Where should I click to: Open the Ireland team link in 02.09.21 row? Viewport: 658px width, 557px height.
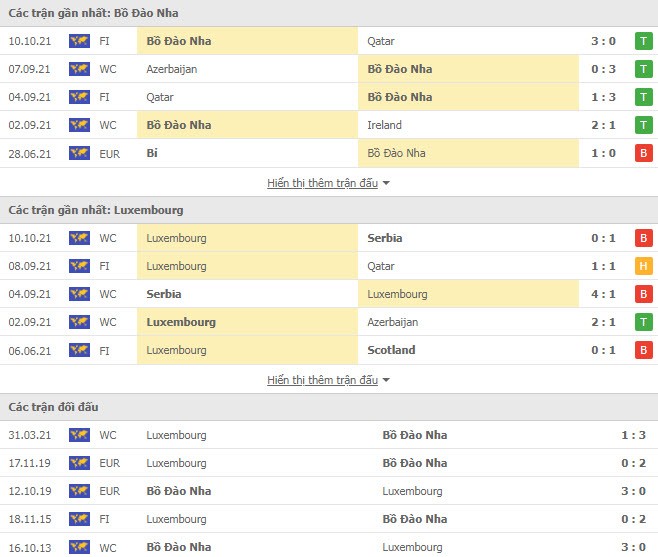385,125
